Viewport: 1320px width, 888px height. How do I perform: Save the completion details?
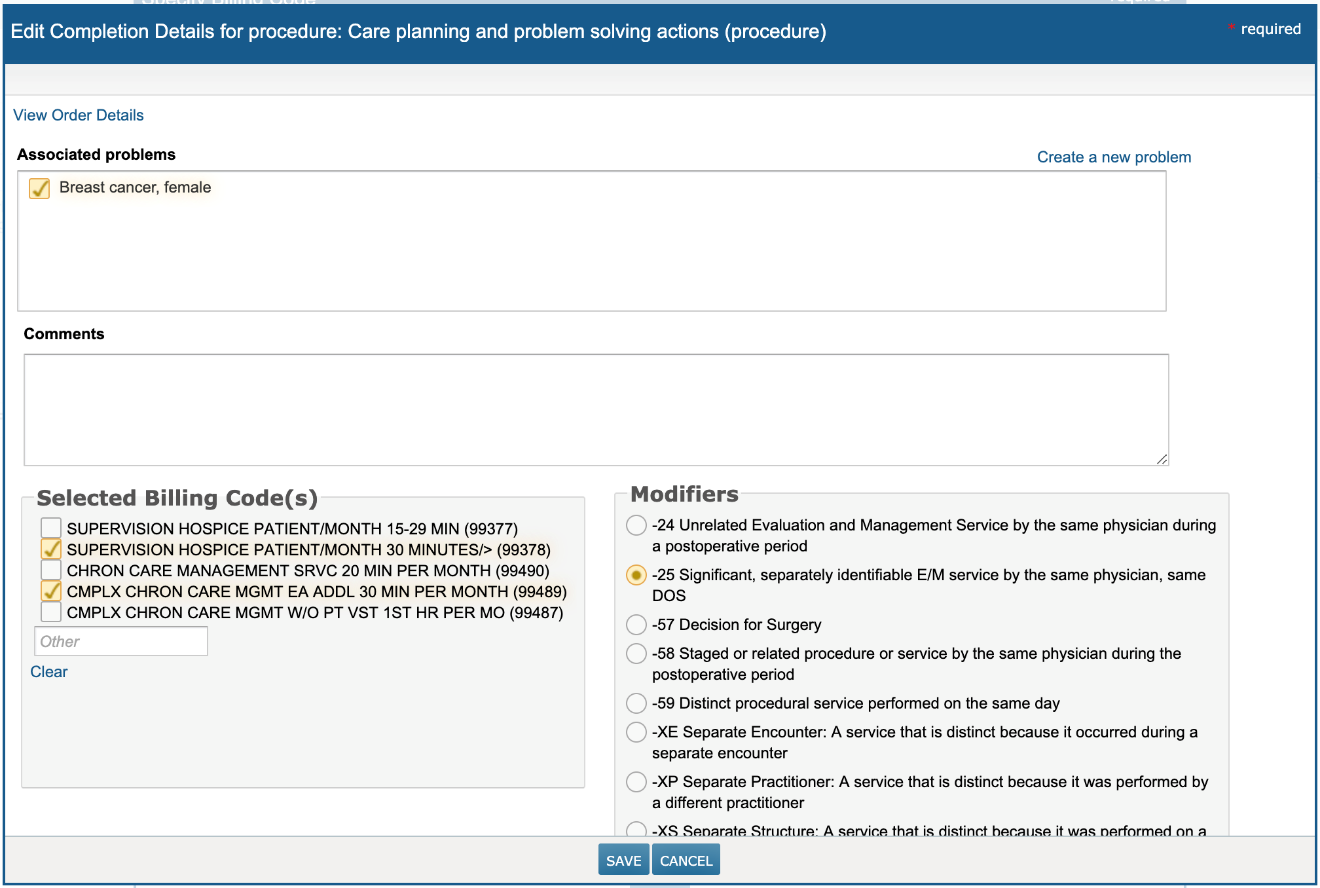(623, 861)
